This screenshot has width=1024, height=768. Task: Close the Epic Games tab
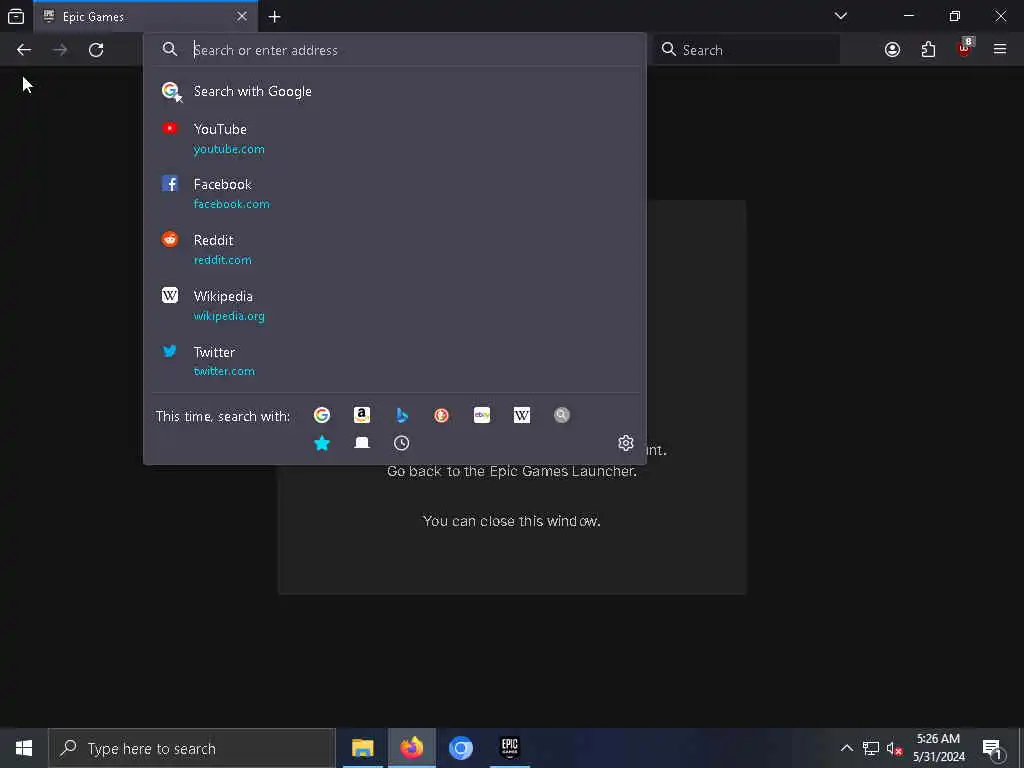click(242, 16)
